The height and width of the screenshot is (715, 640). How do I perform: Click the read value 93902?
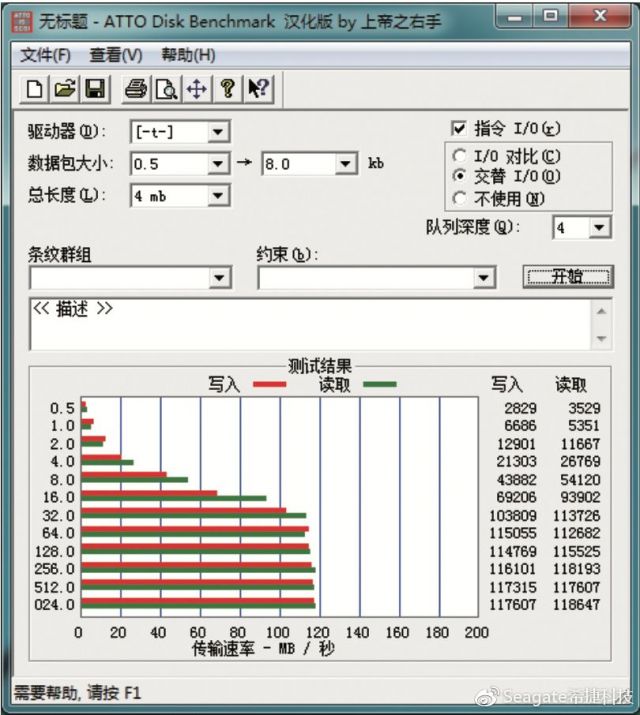580,497
